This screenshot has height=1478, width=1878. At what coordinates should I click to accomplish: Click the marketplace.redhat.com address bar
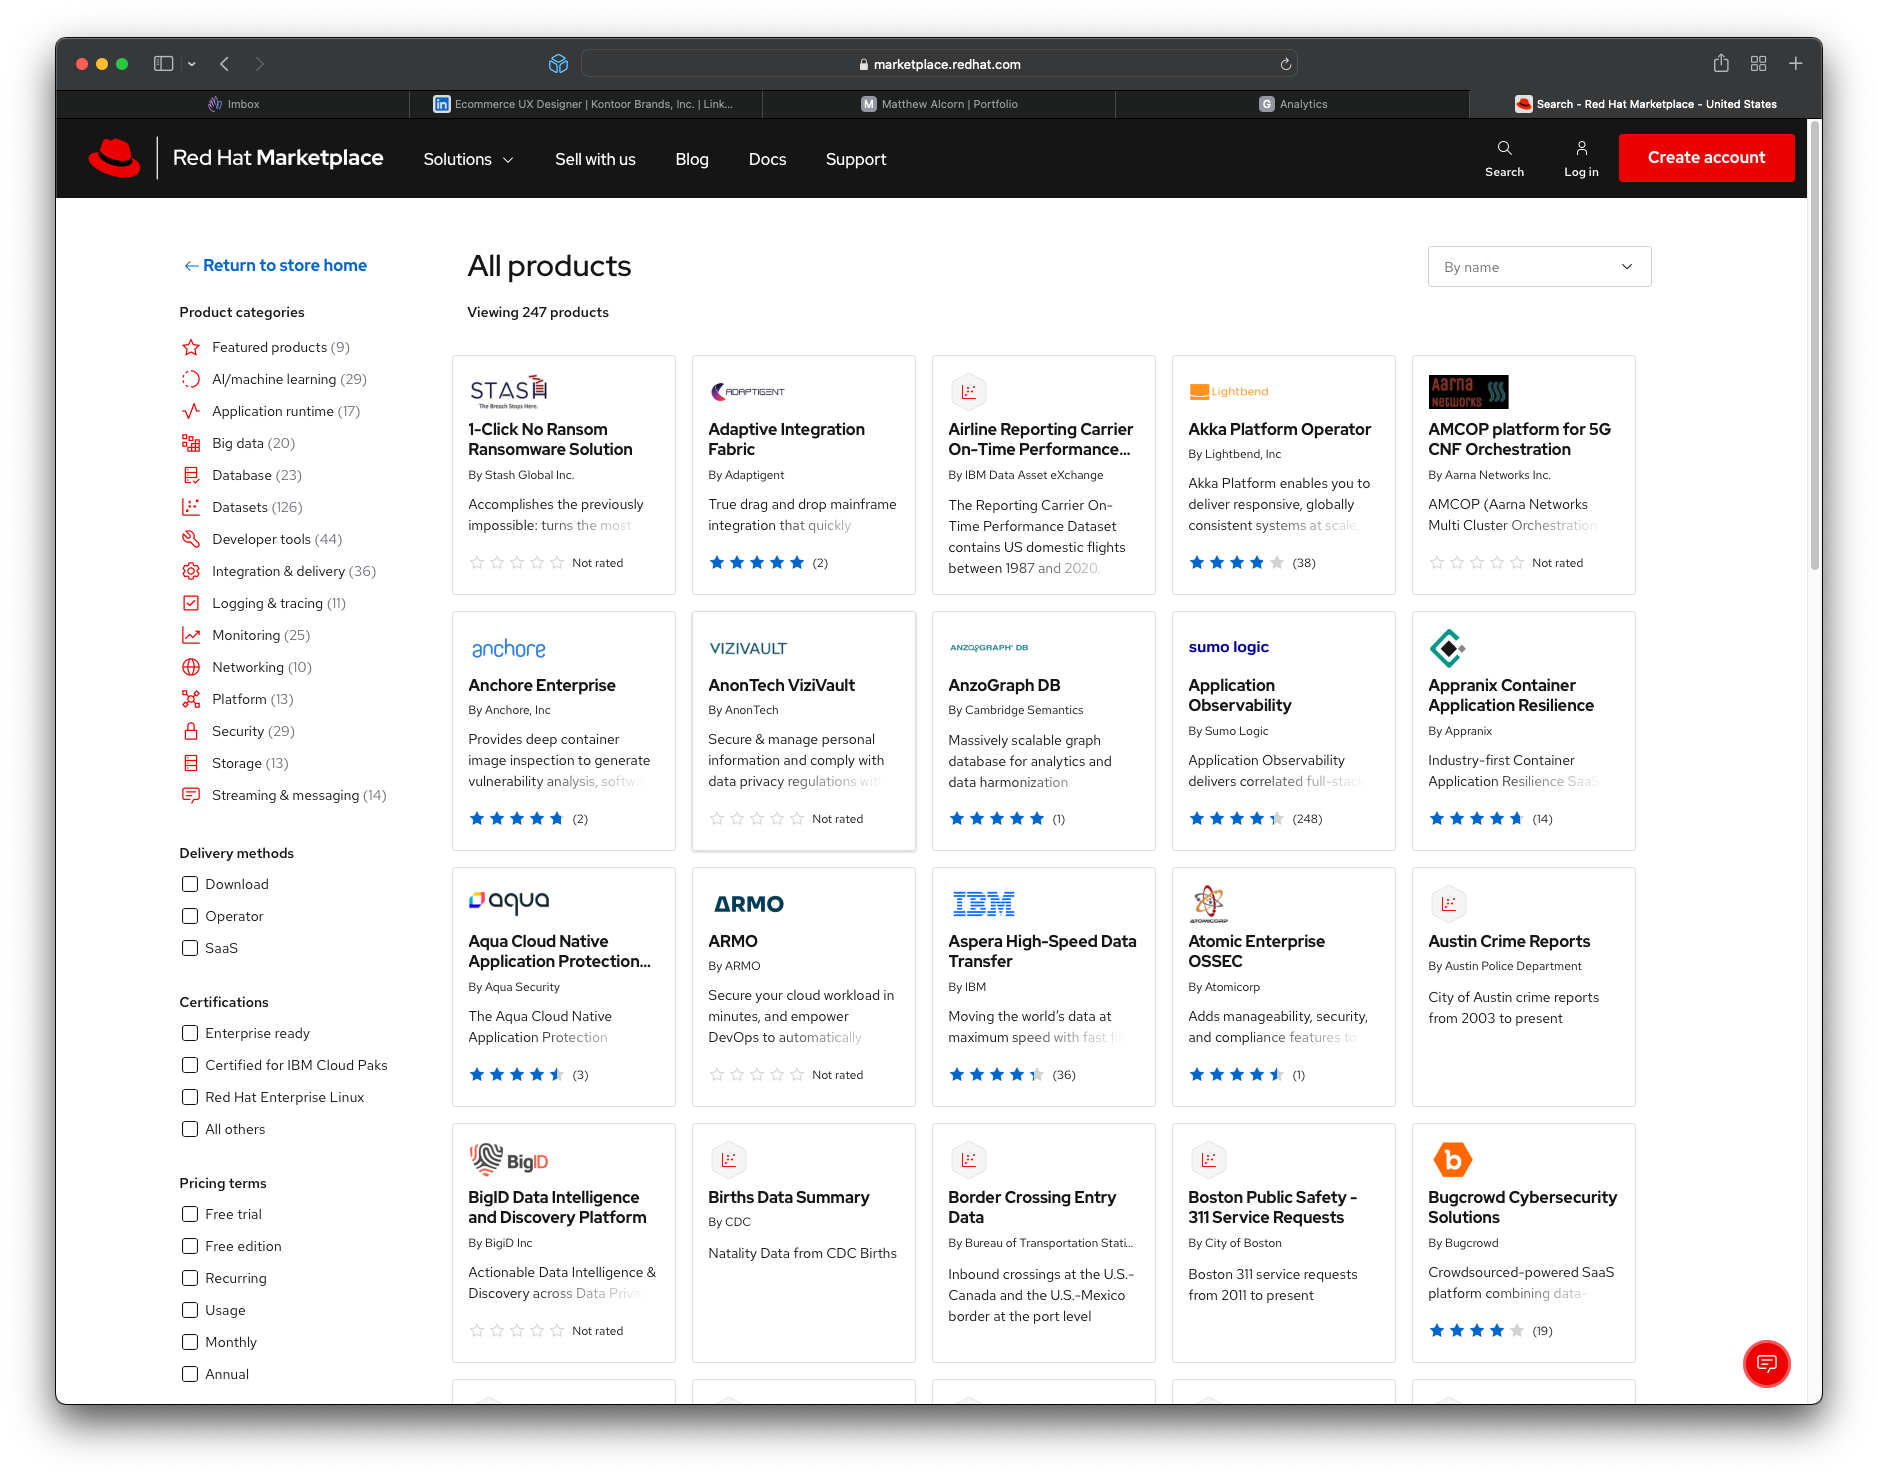click(x=939, y=64)
